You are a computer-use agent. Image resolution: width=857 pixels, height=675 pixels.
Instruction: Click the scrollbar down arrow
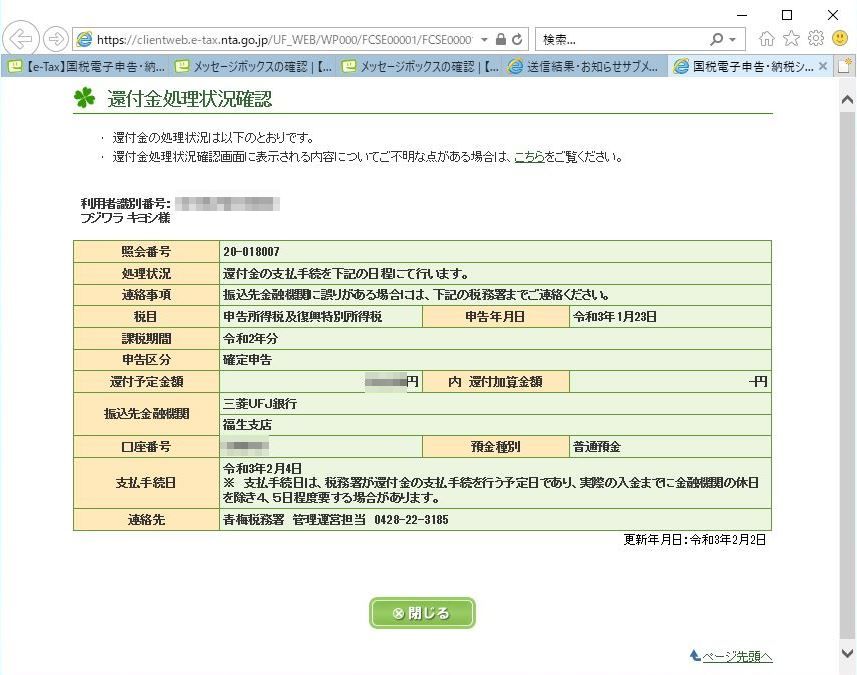point(847,653)
